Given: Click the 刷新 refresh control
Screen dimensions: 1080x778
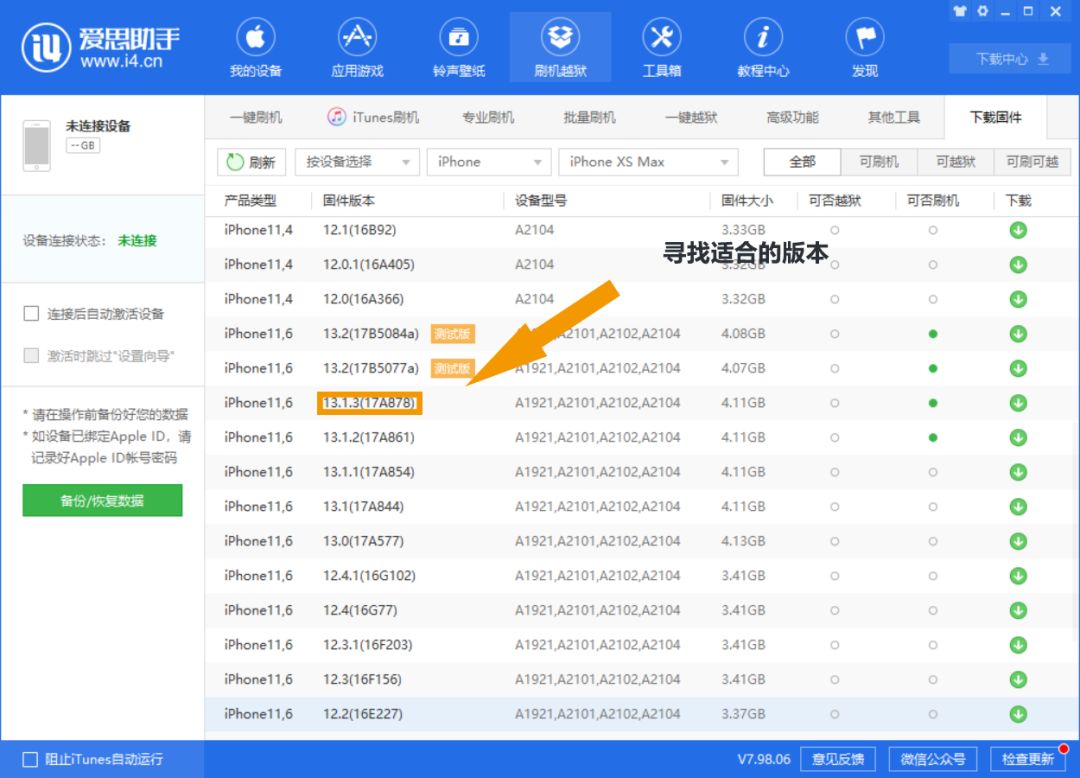Looking at the screenshot, I should point(248,161).
